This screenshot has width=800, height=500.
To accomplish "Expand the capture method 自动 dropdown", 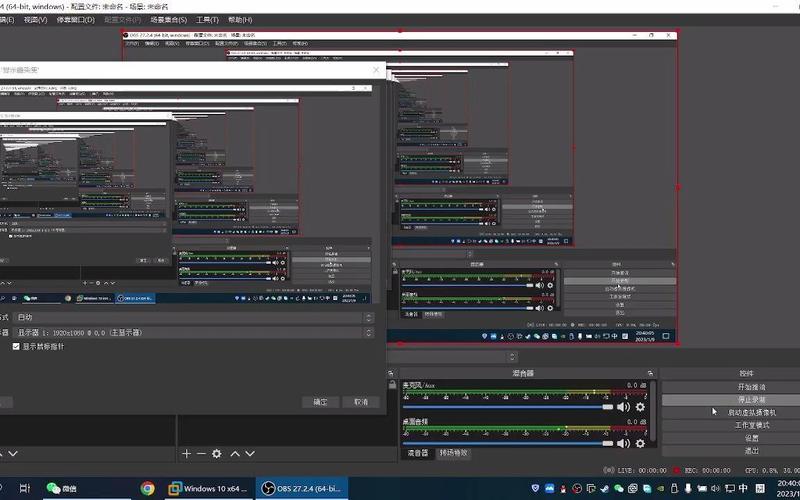I will point(190,317).
